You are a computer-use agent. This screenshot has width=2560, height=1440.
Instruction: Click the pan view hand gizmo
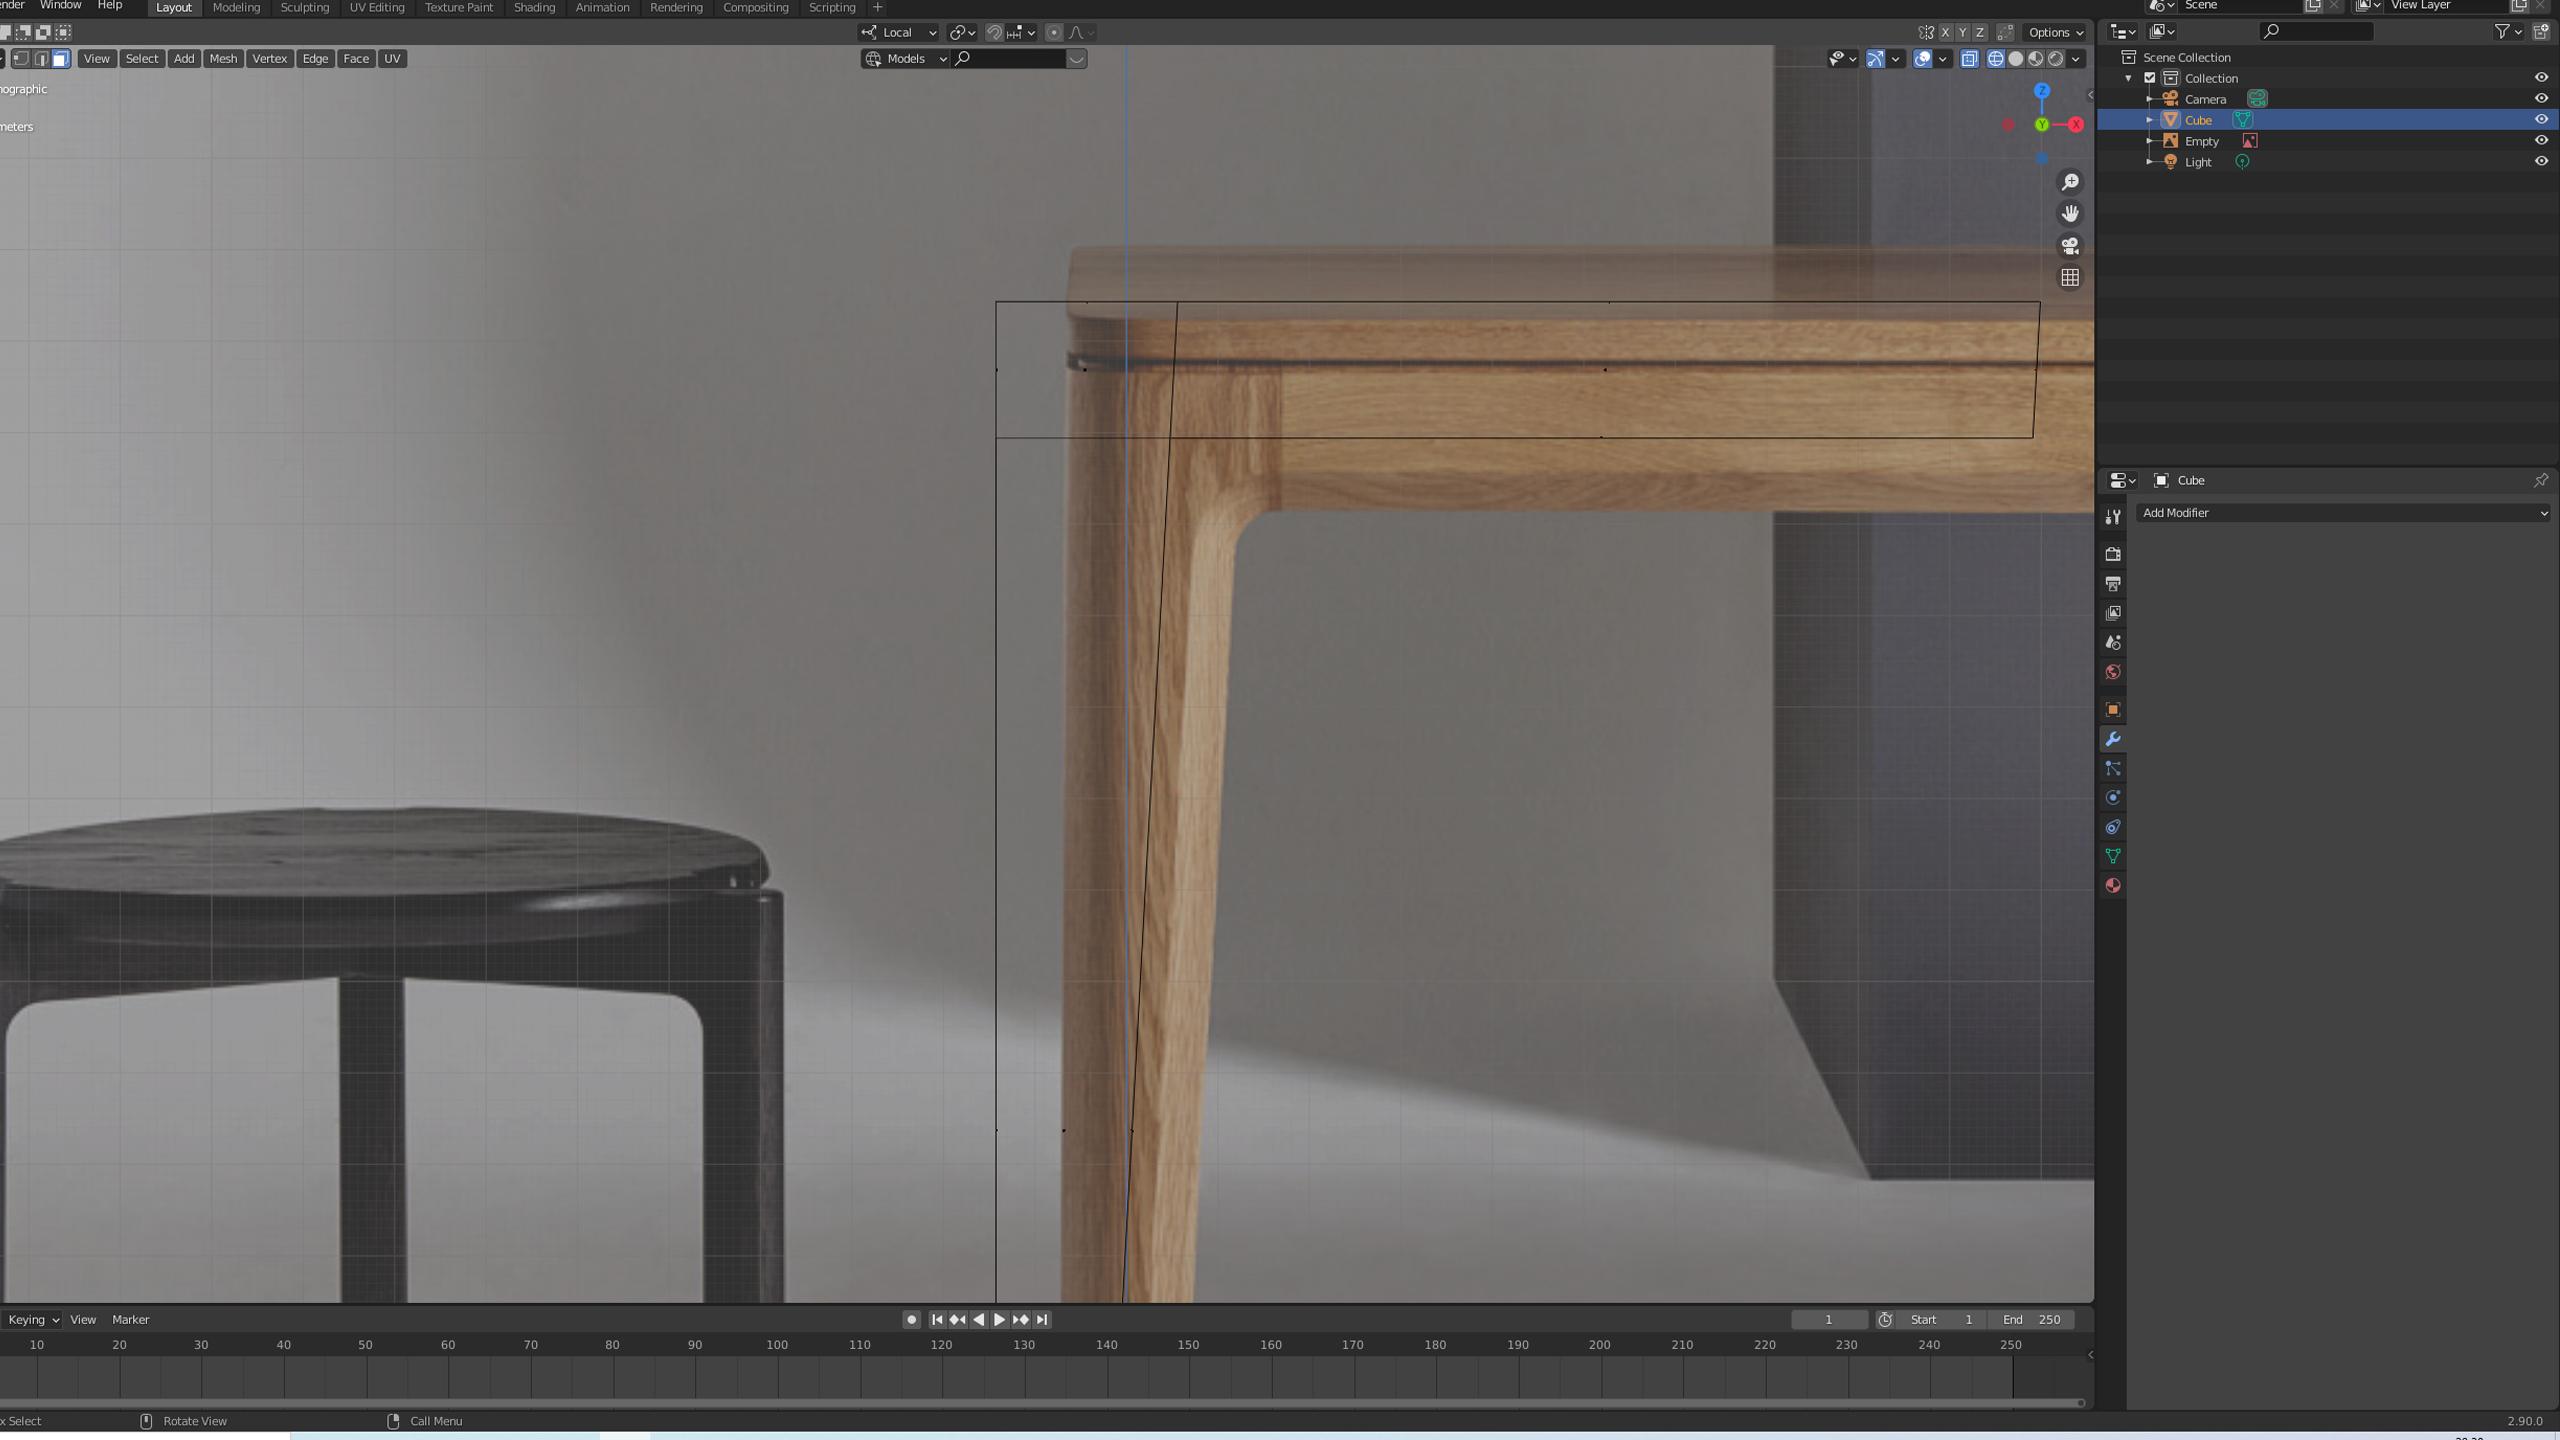click(2070, 214)
